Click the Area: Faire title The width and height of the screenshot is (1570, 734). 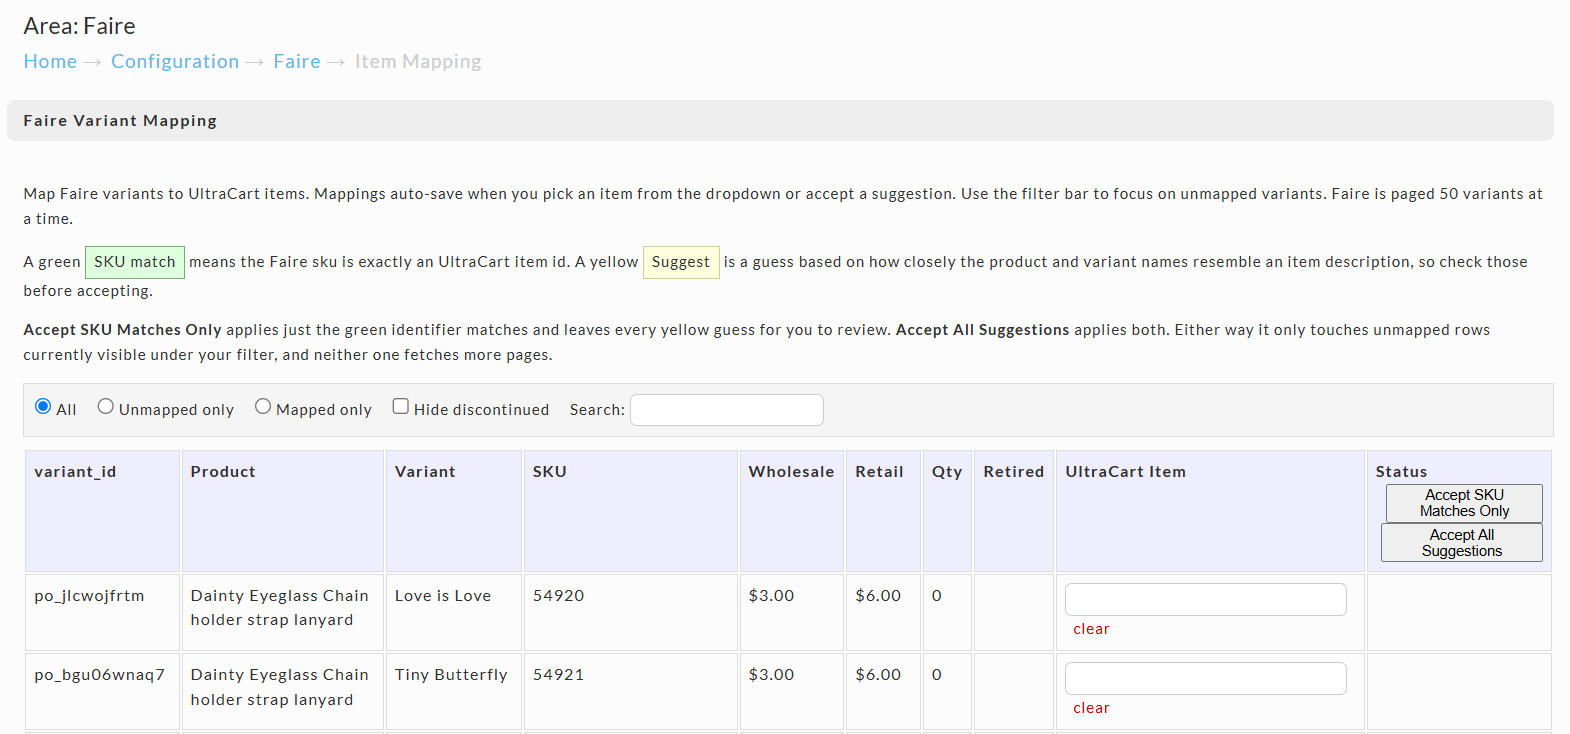click(x=79, y=26)
